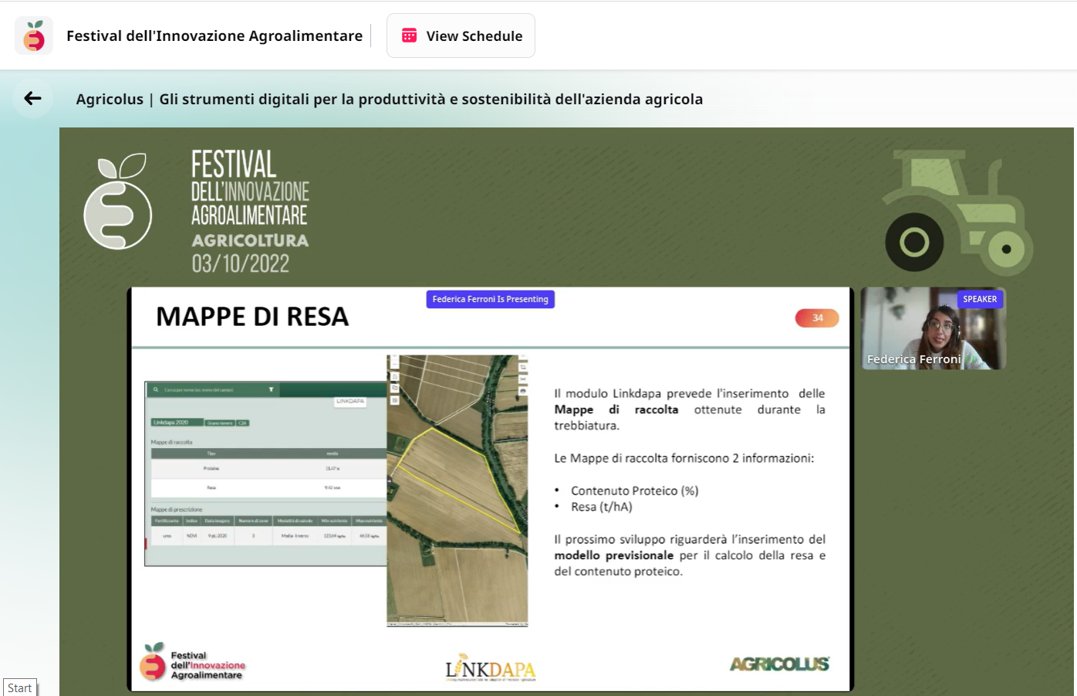Click the Start button in corner
The width and height of the screenshot is (1077, 696).
point(20,688)
